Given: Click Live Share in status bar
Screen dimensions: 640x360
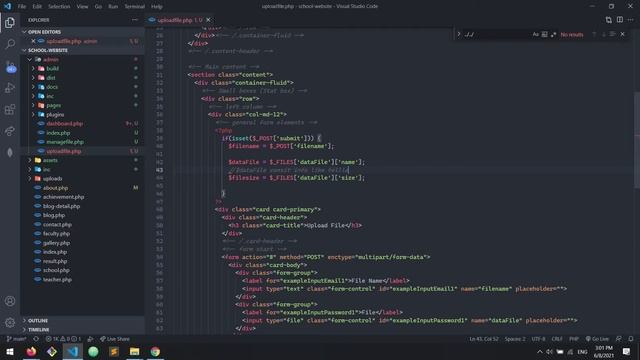Looking at the screenshot, I should tap(115, 339).
